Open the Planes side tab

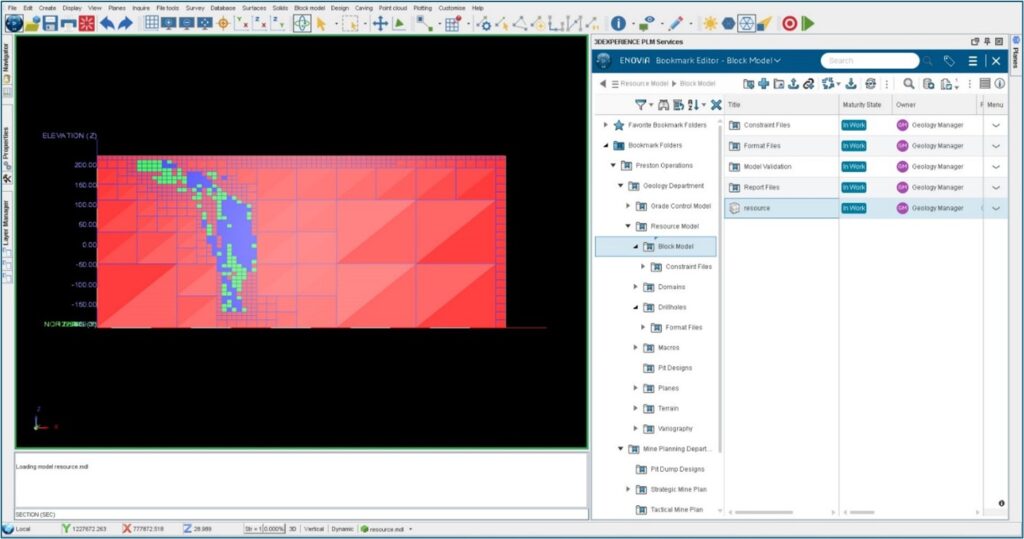click(1016, 54)
